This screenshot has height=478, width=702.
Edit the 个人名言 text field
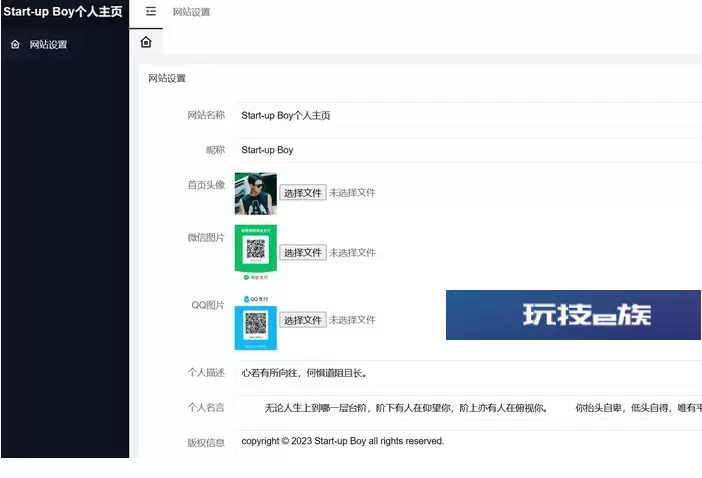pos(468,408)
